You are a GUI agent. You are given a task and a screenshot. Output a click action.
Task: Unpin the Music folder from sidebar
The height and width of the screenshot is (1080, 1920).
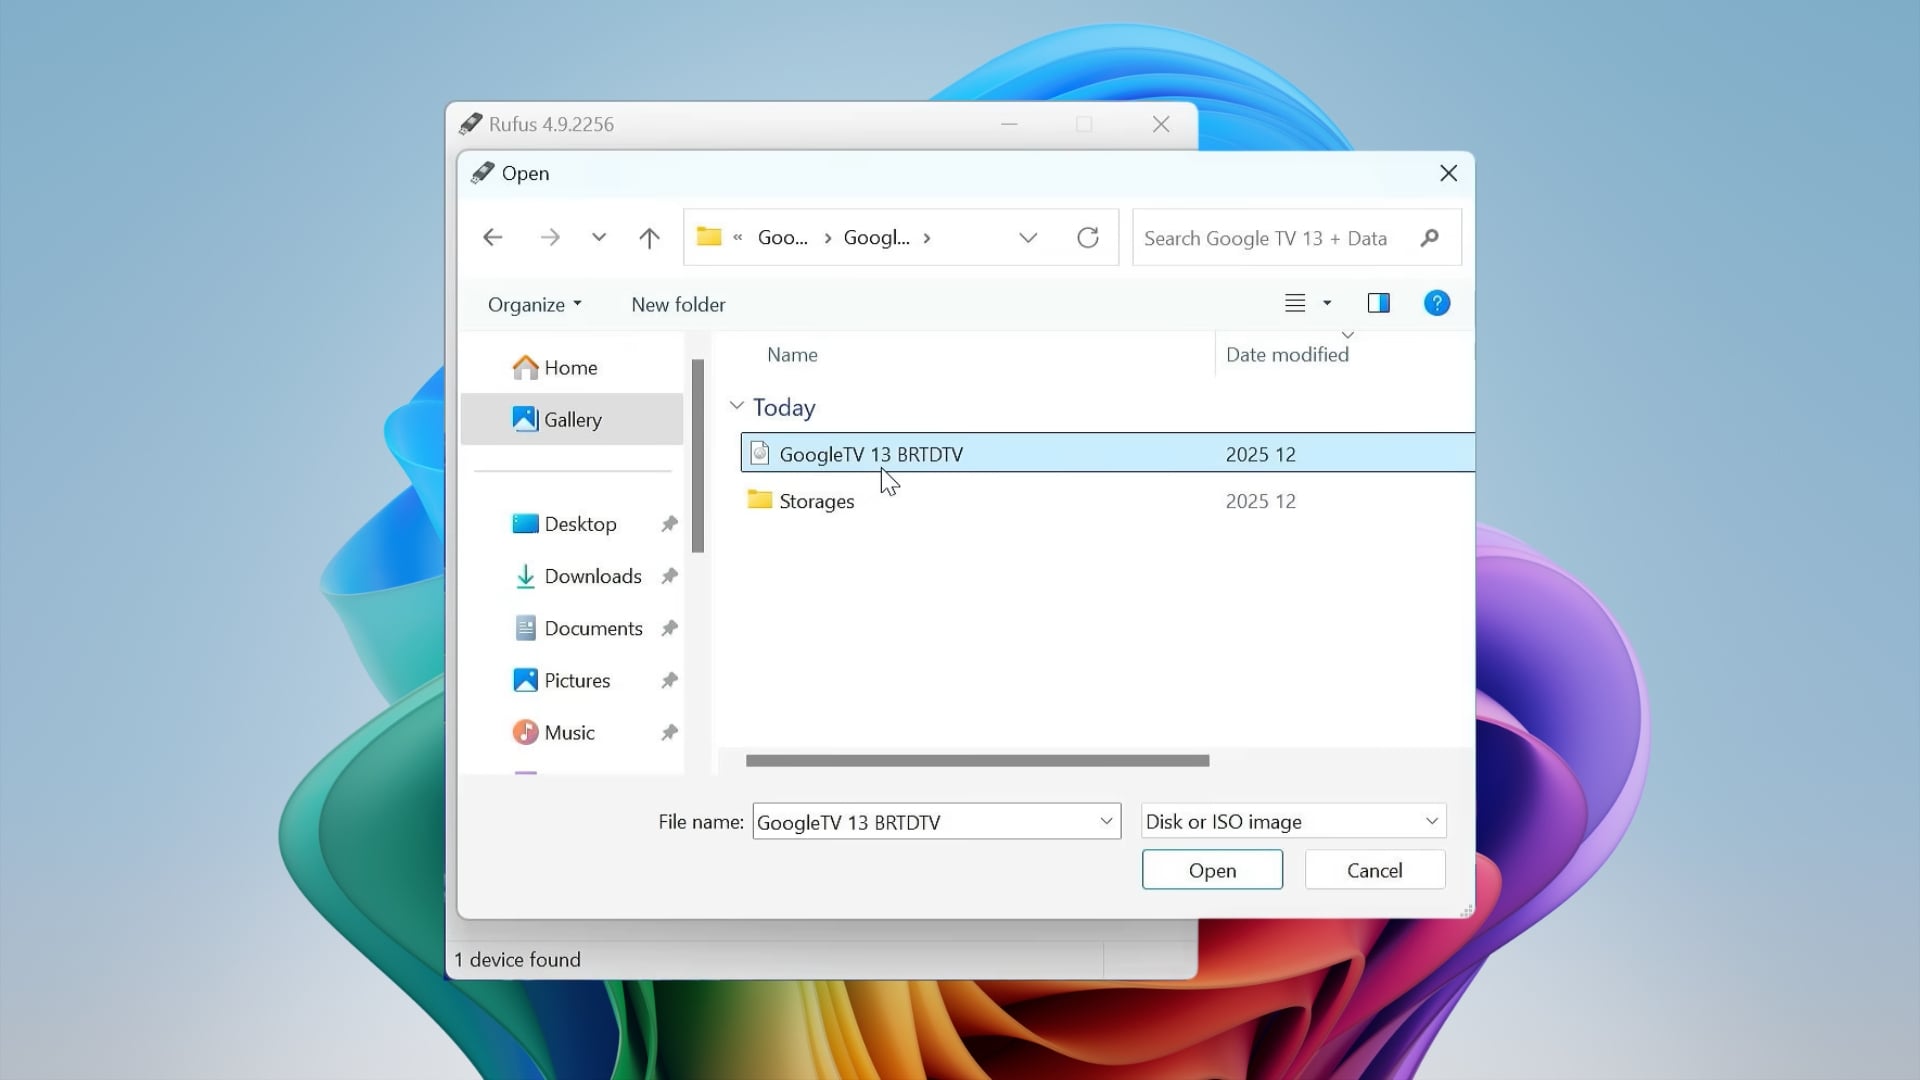[669, 732]
